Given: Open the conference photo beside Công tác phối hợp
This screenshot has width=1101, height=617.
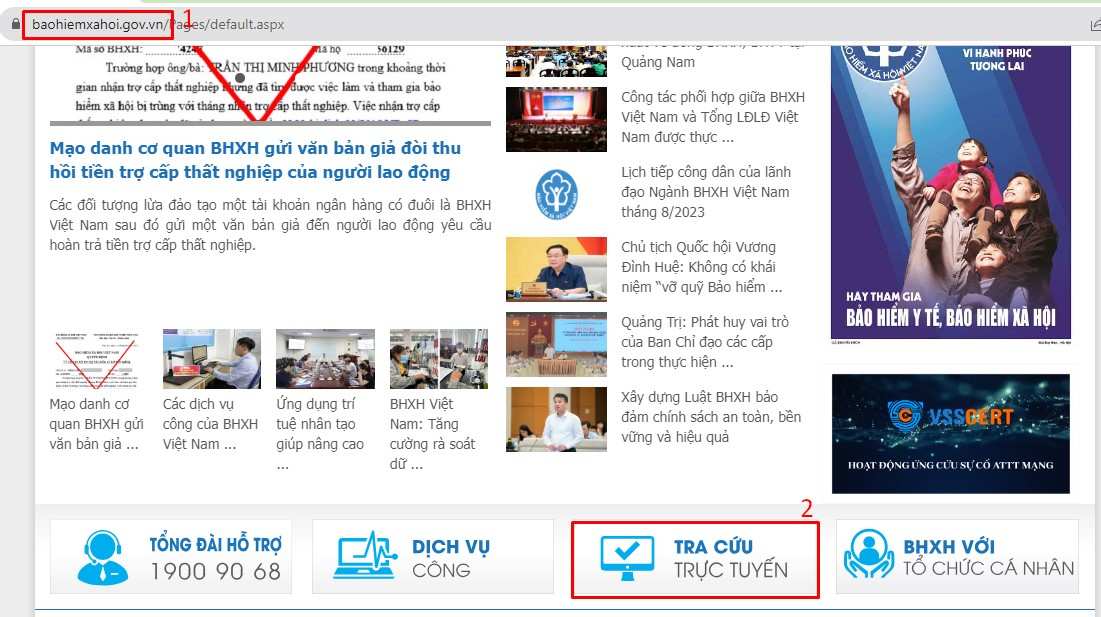Looking at the screenshot, I should [x=556, y=119].
